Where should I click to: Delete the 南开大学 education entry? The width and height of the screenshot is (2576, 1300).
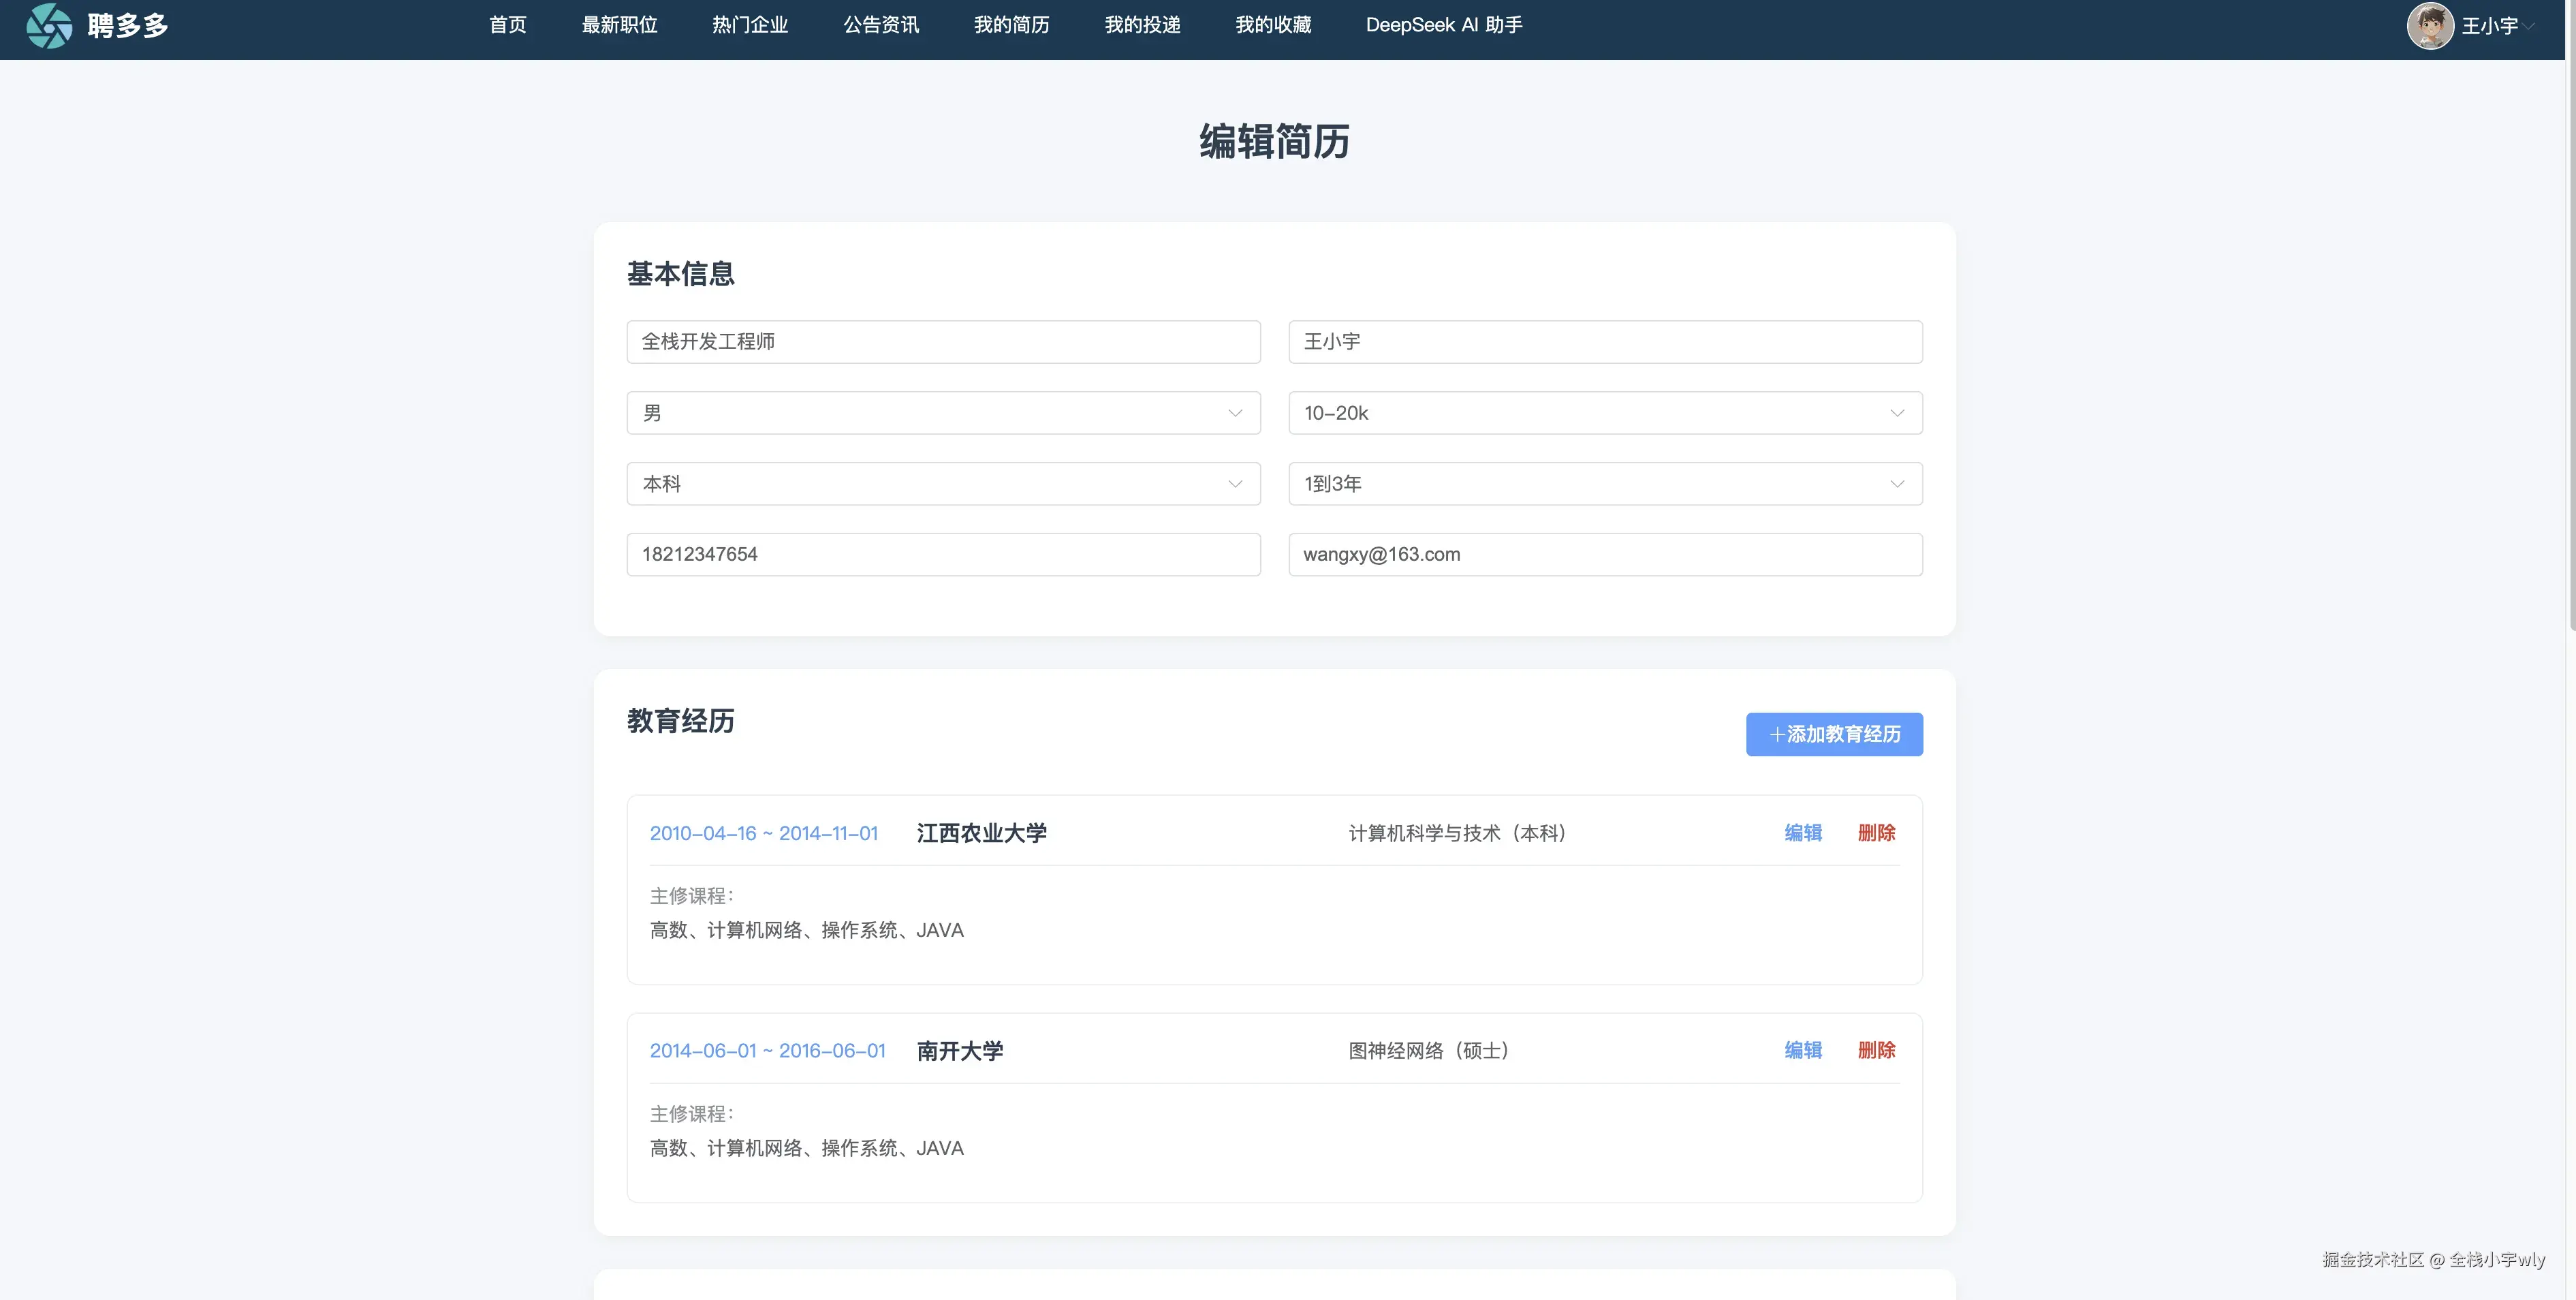(x=1875, y=1050)
